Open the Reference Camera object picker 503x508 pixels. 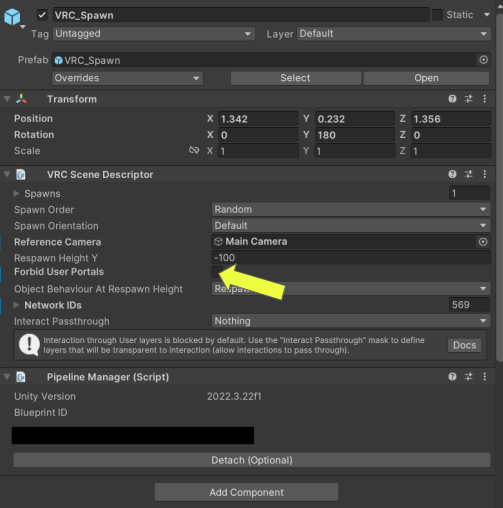coord(483,242)
